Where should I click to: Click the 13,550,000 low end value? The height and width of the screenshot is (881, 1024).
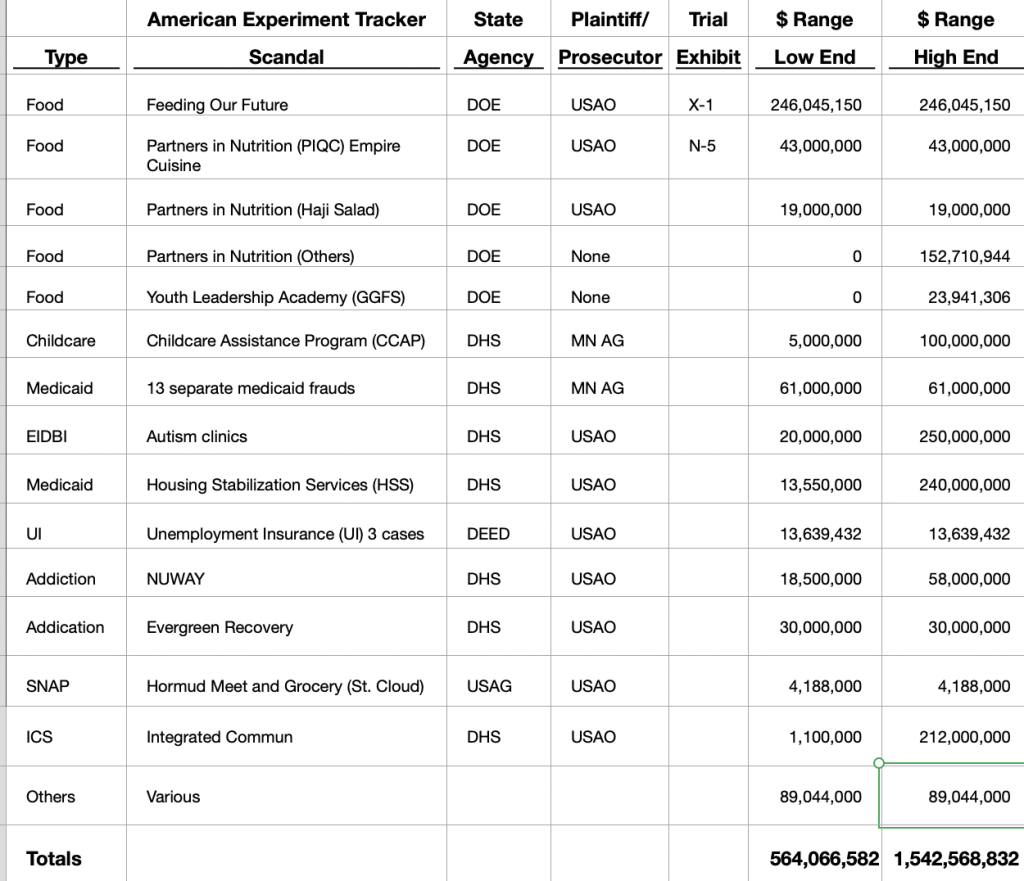pos(820,485)
